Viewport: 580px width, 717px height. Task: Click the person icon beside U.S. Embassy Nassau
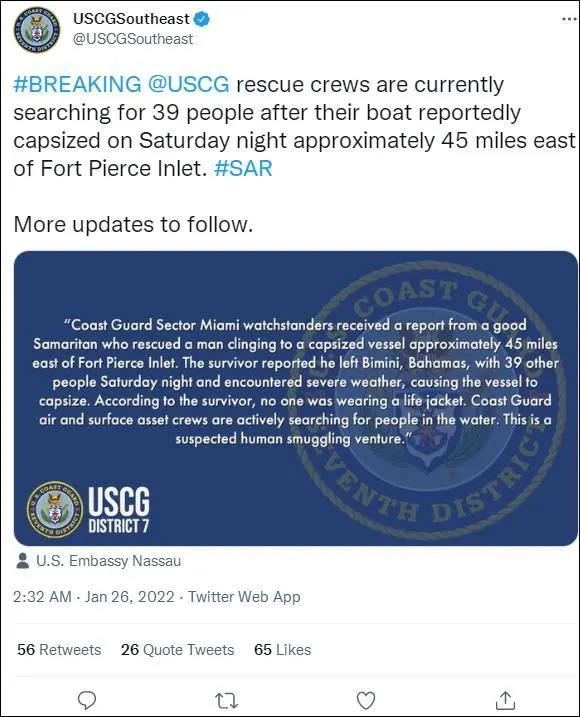(22, 561)
